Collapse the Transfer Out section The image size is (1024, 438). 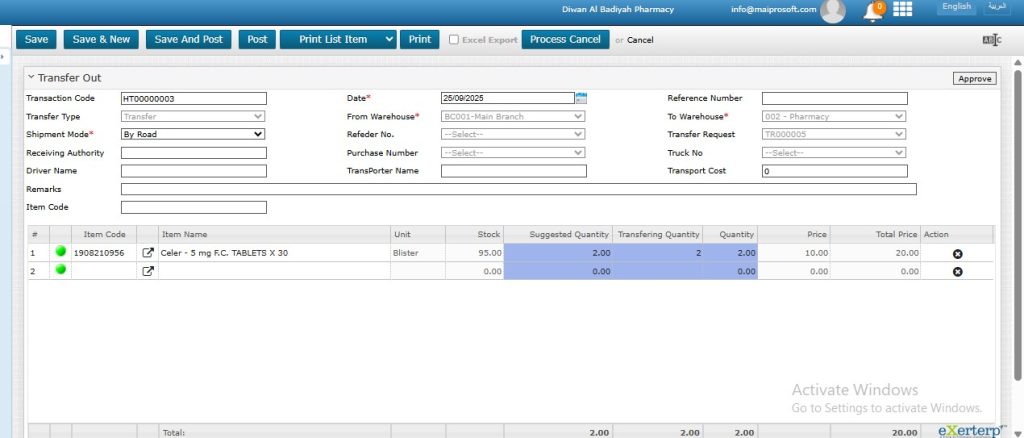click(31, 77)
